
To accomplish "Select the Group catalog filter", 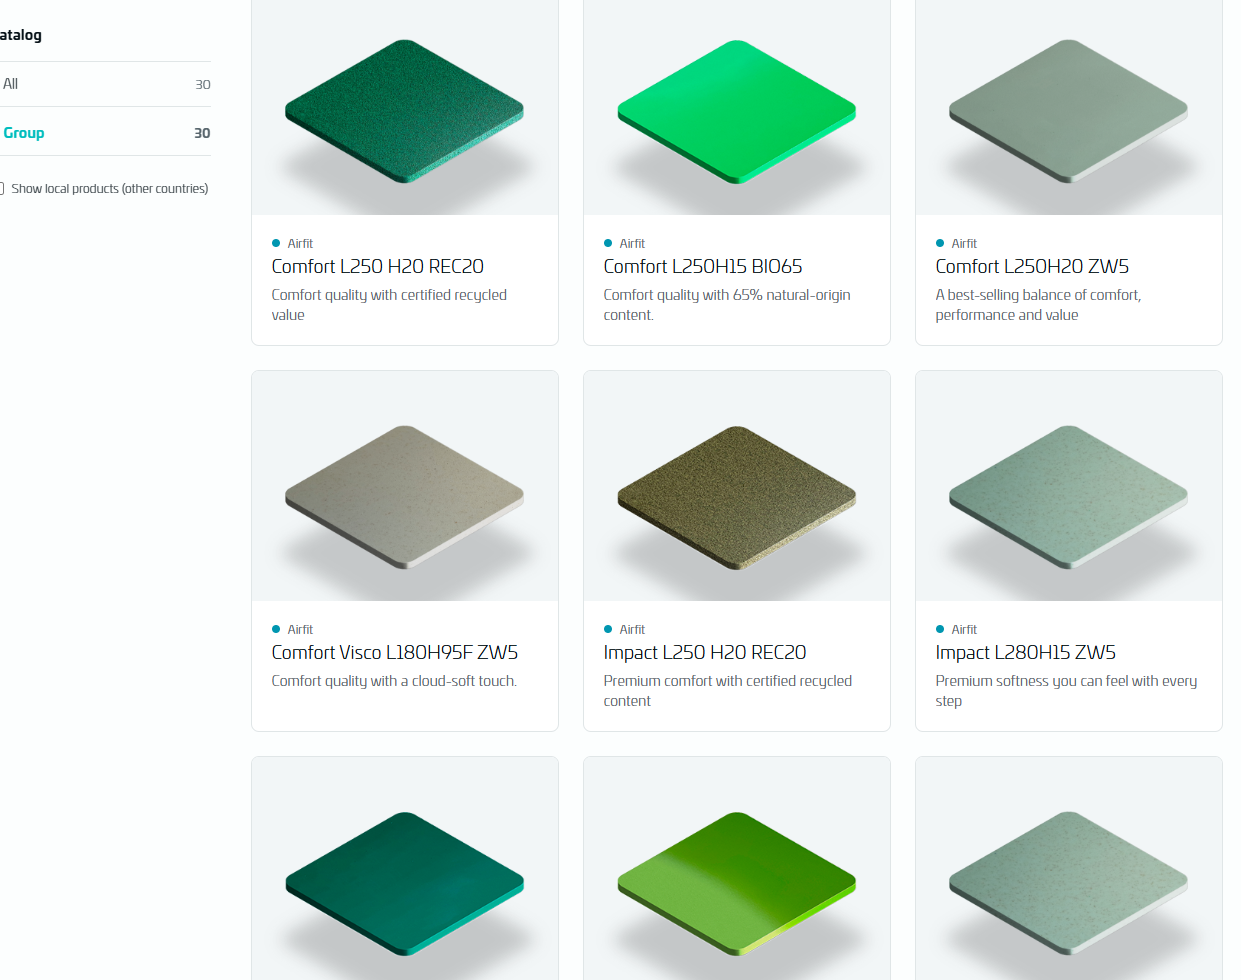I will [105, 132].
